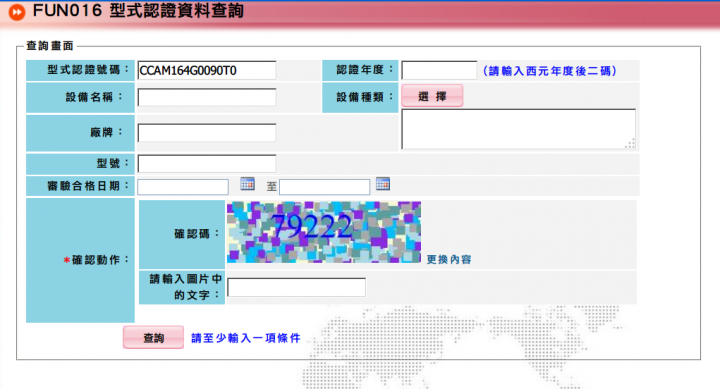
Task: Refresh captcha via 更換內容 link
Action: 449,259
